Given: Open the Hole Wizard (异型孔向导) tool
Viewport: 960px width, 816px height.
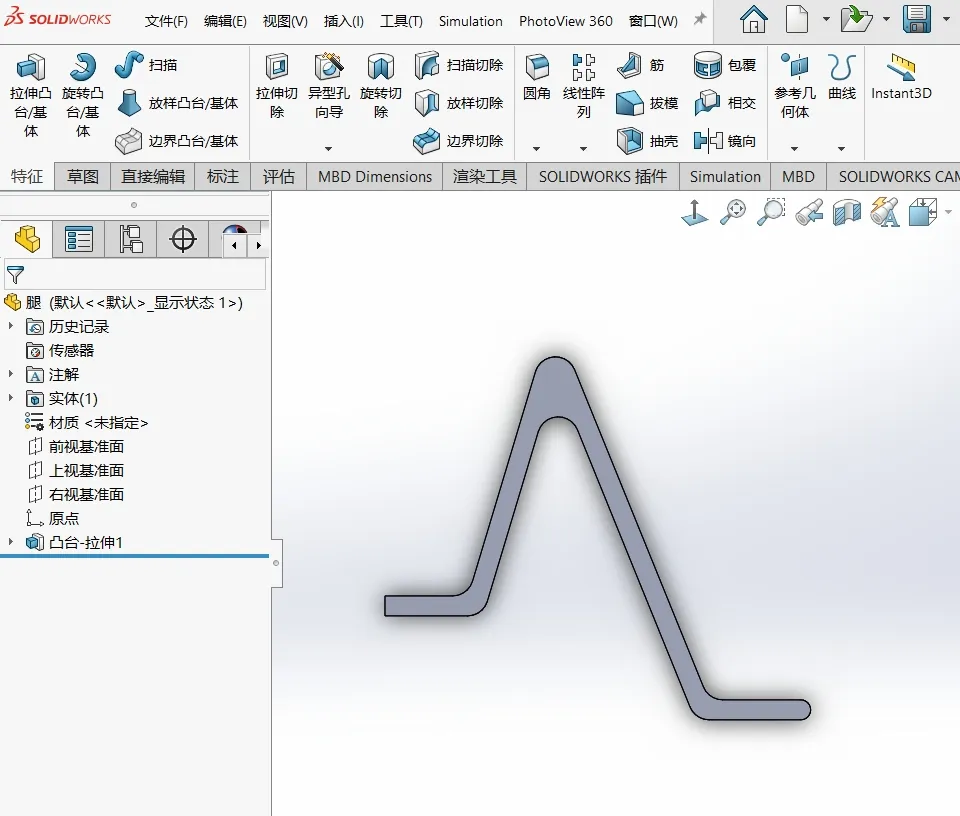Looking at the screenshot, I should point(329,86).
